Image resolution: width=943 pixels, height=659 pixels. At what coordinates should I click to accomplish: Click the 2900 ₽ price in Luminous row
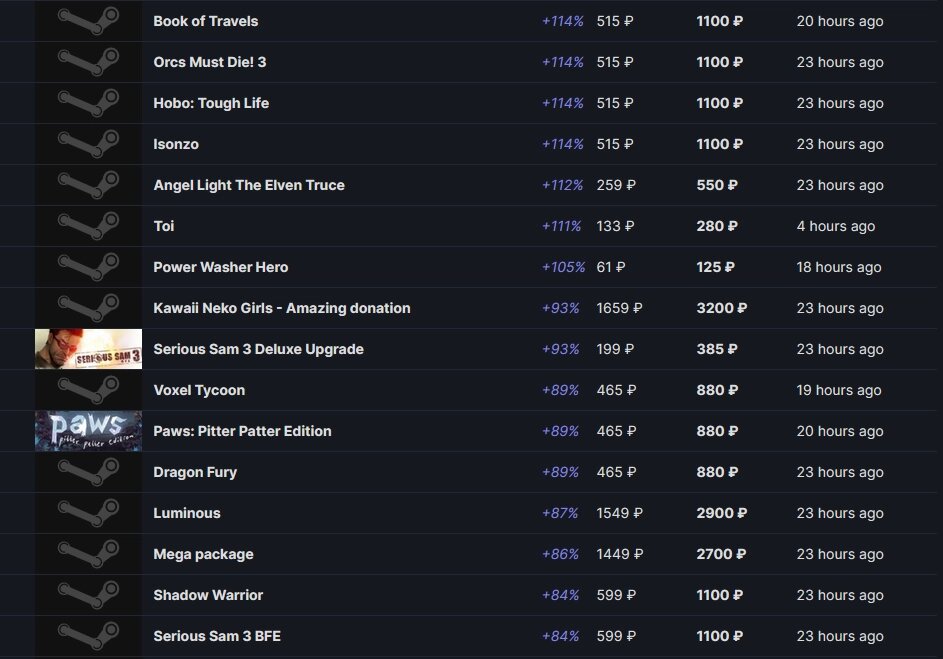click(x=722, y=513)
